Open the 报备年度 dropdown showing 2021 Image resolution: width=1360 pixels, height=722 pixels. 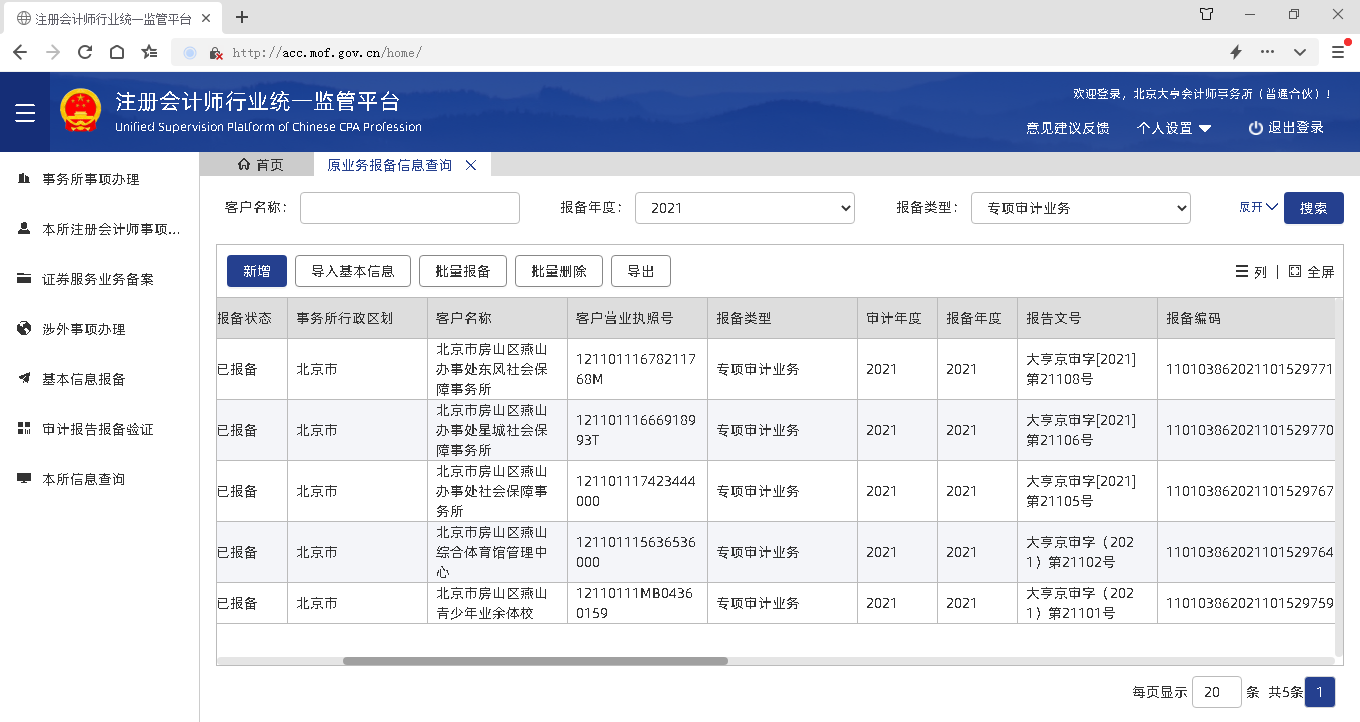click(744, 208)
